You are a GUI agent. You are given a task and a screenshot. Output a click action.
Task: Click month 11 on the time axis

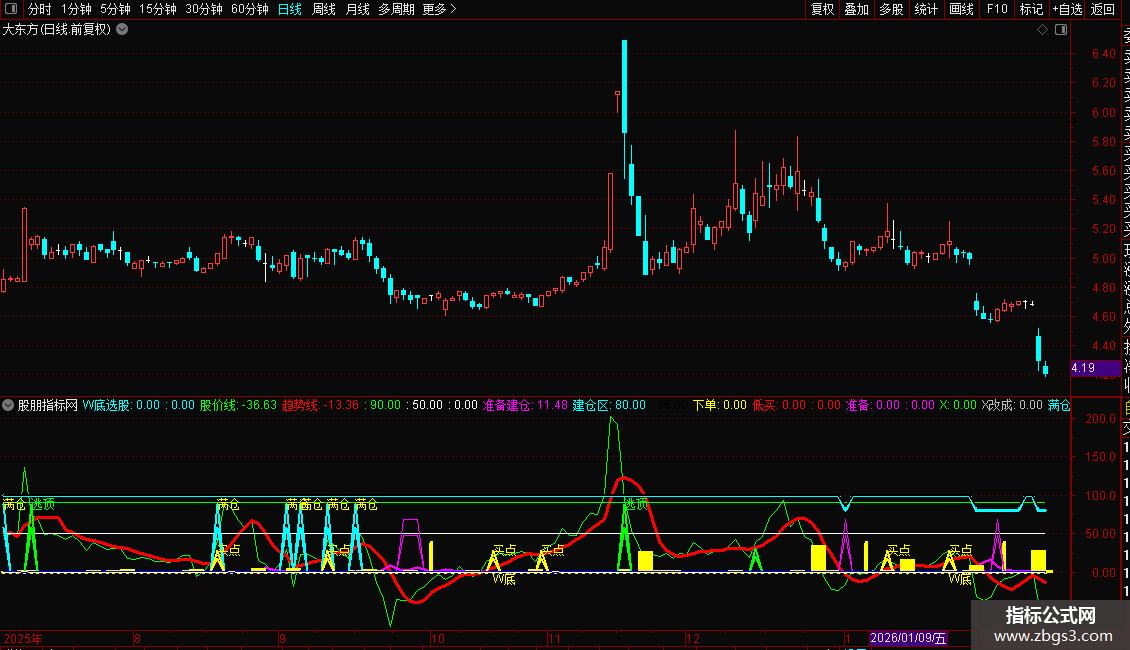(x=553, y=638)
